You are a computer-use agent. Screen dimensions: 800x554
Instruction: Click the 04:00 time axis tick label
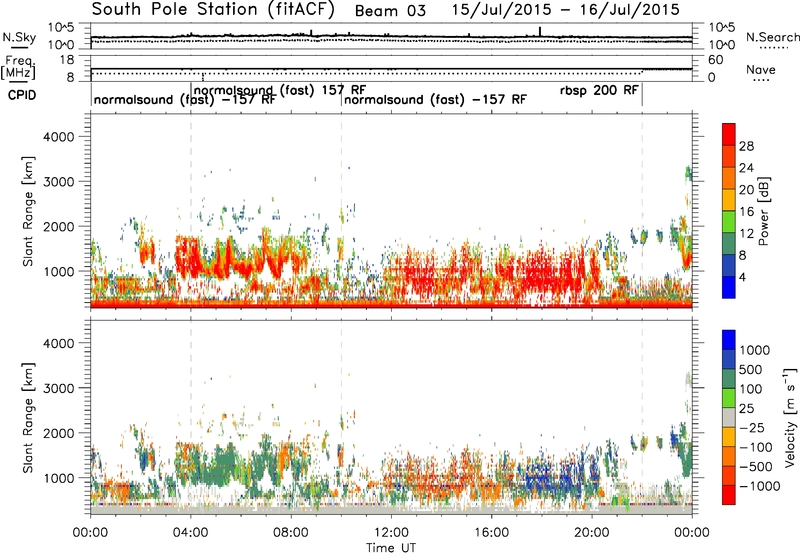190,533
